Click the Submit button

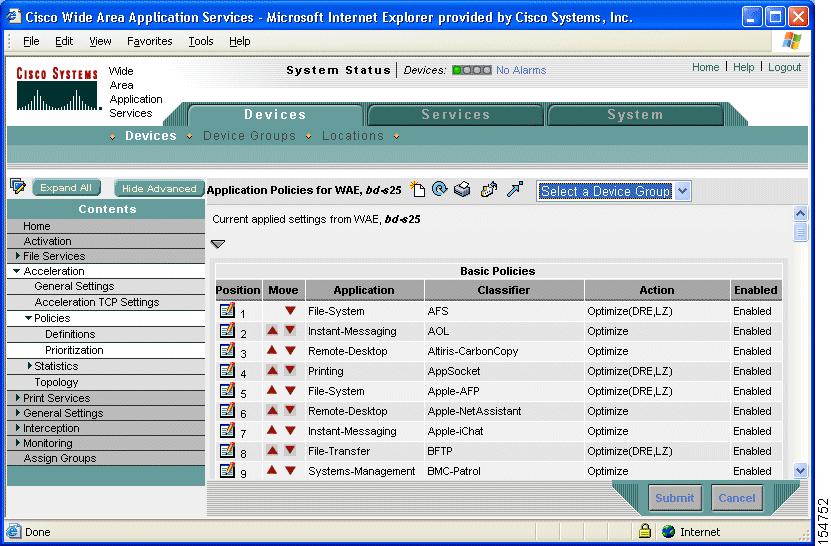click(x=675, y=498)
